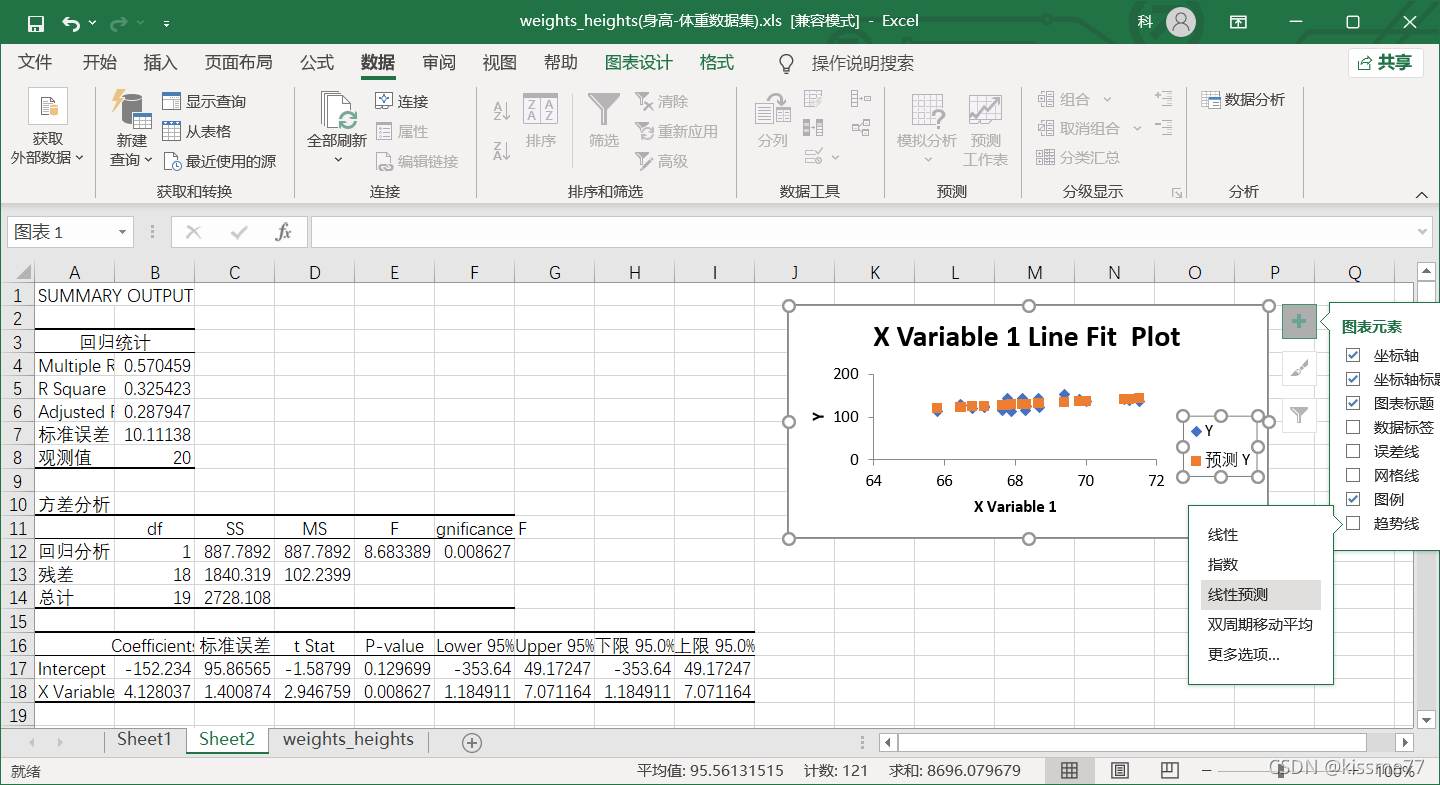Open the Undo history dropdown arrow
This screenshot has height=785, width=1440.
(x=93, y=22)
